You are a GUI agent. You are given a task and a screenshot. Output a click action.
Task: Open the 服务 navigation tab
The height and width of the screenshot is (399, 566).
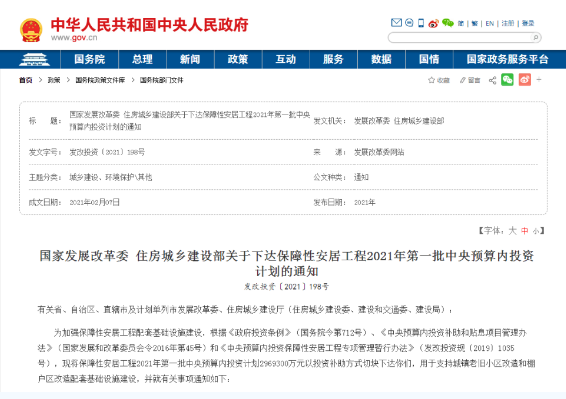tap(333, 59)
